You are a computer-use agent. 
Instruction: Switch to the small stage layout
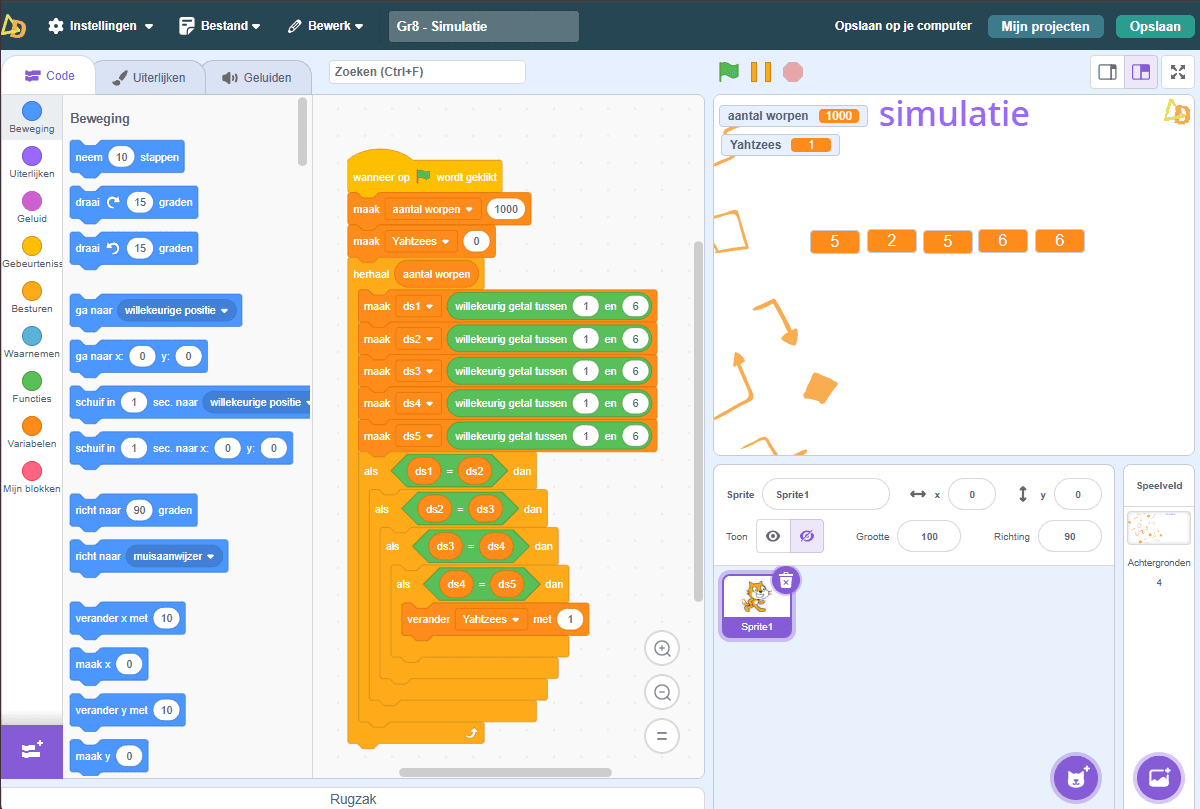click(x=1107, y=72)
